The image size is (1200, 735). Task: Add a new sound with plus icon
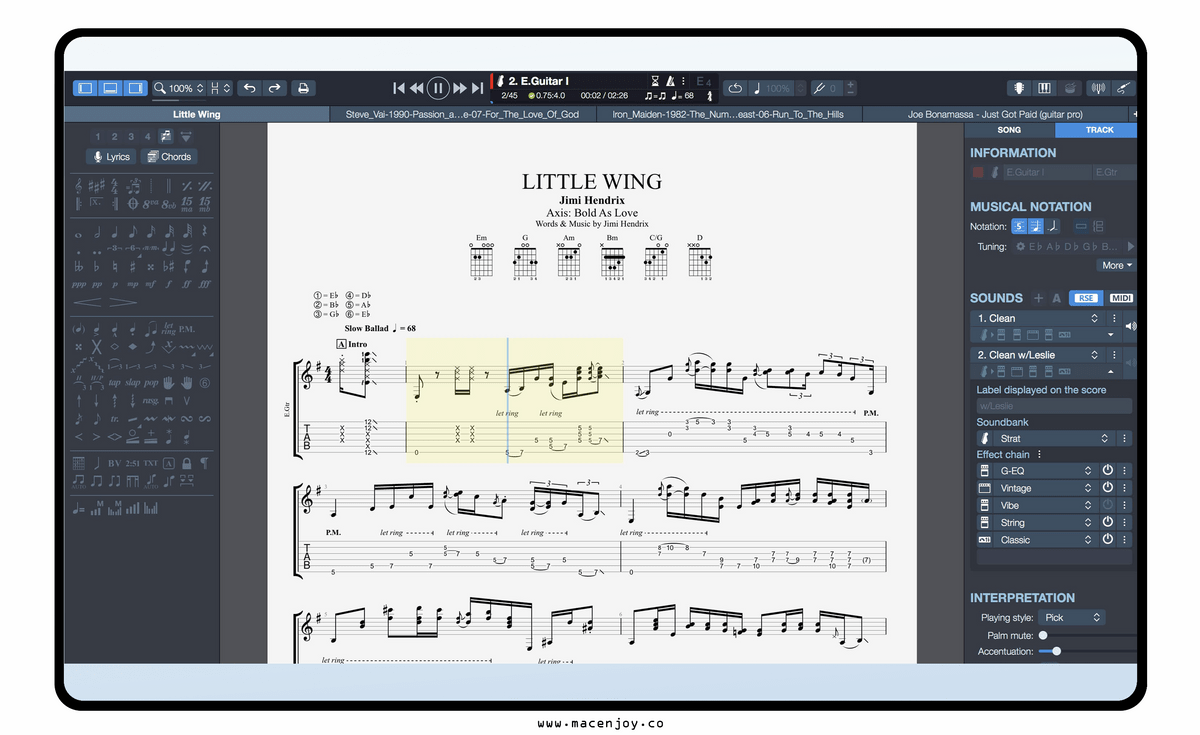1038,298
